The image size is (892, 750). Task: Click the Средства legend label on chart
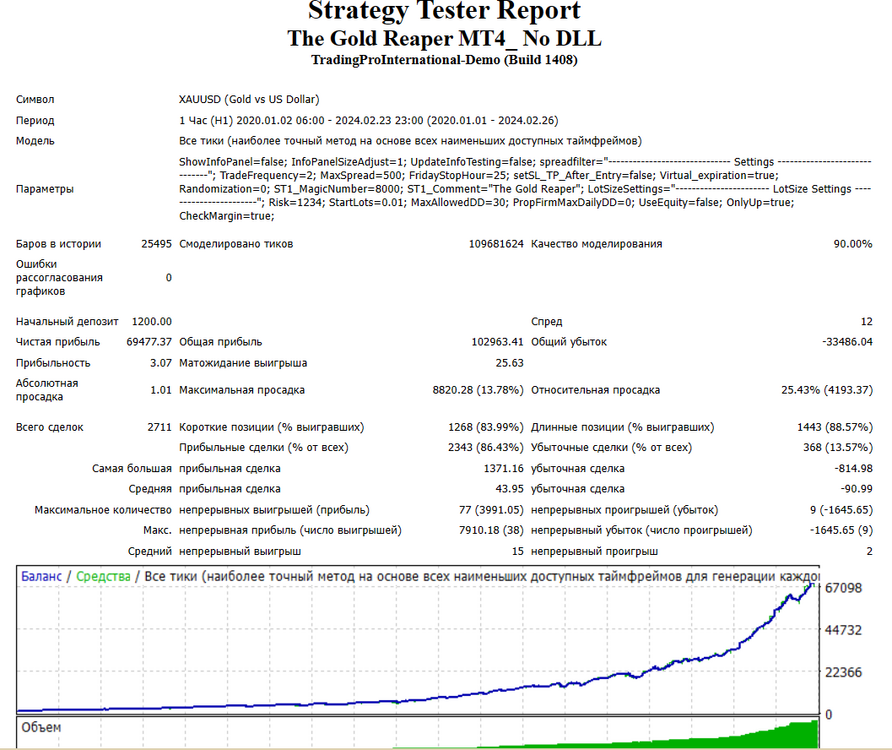pyautogui.click(x=103, y=576)
